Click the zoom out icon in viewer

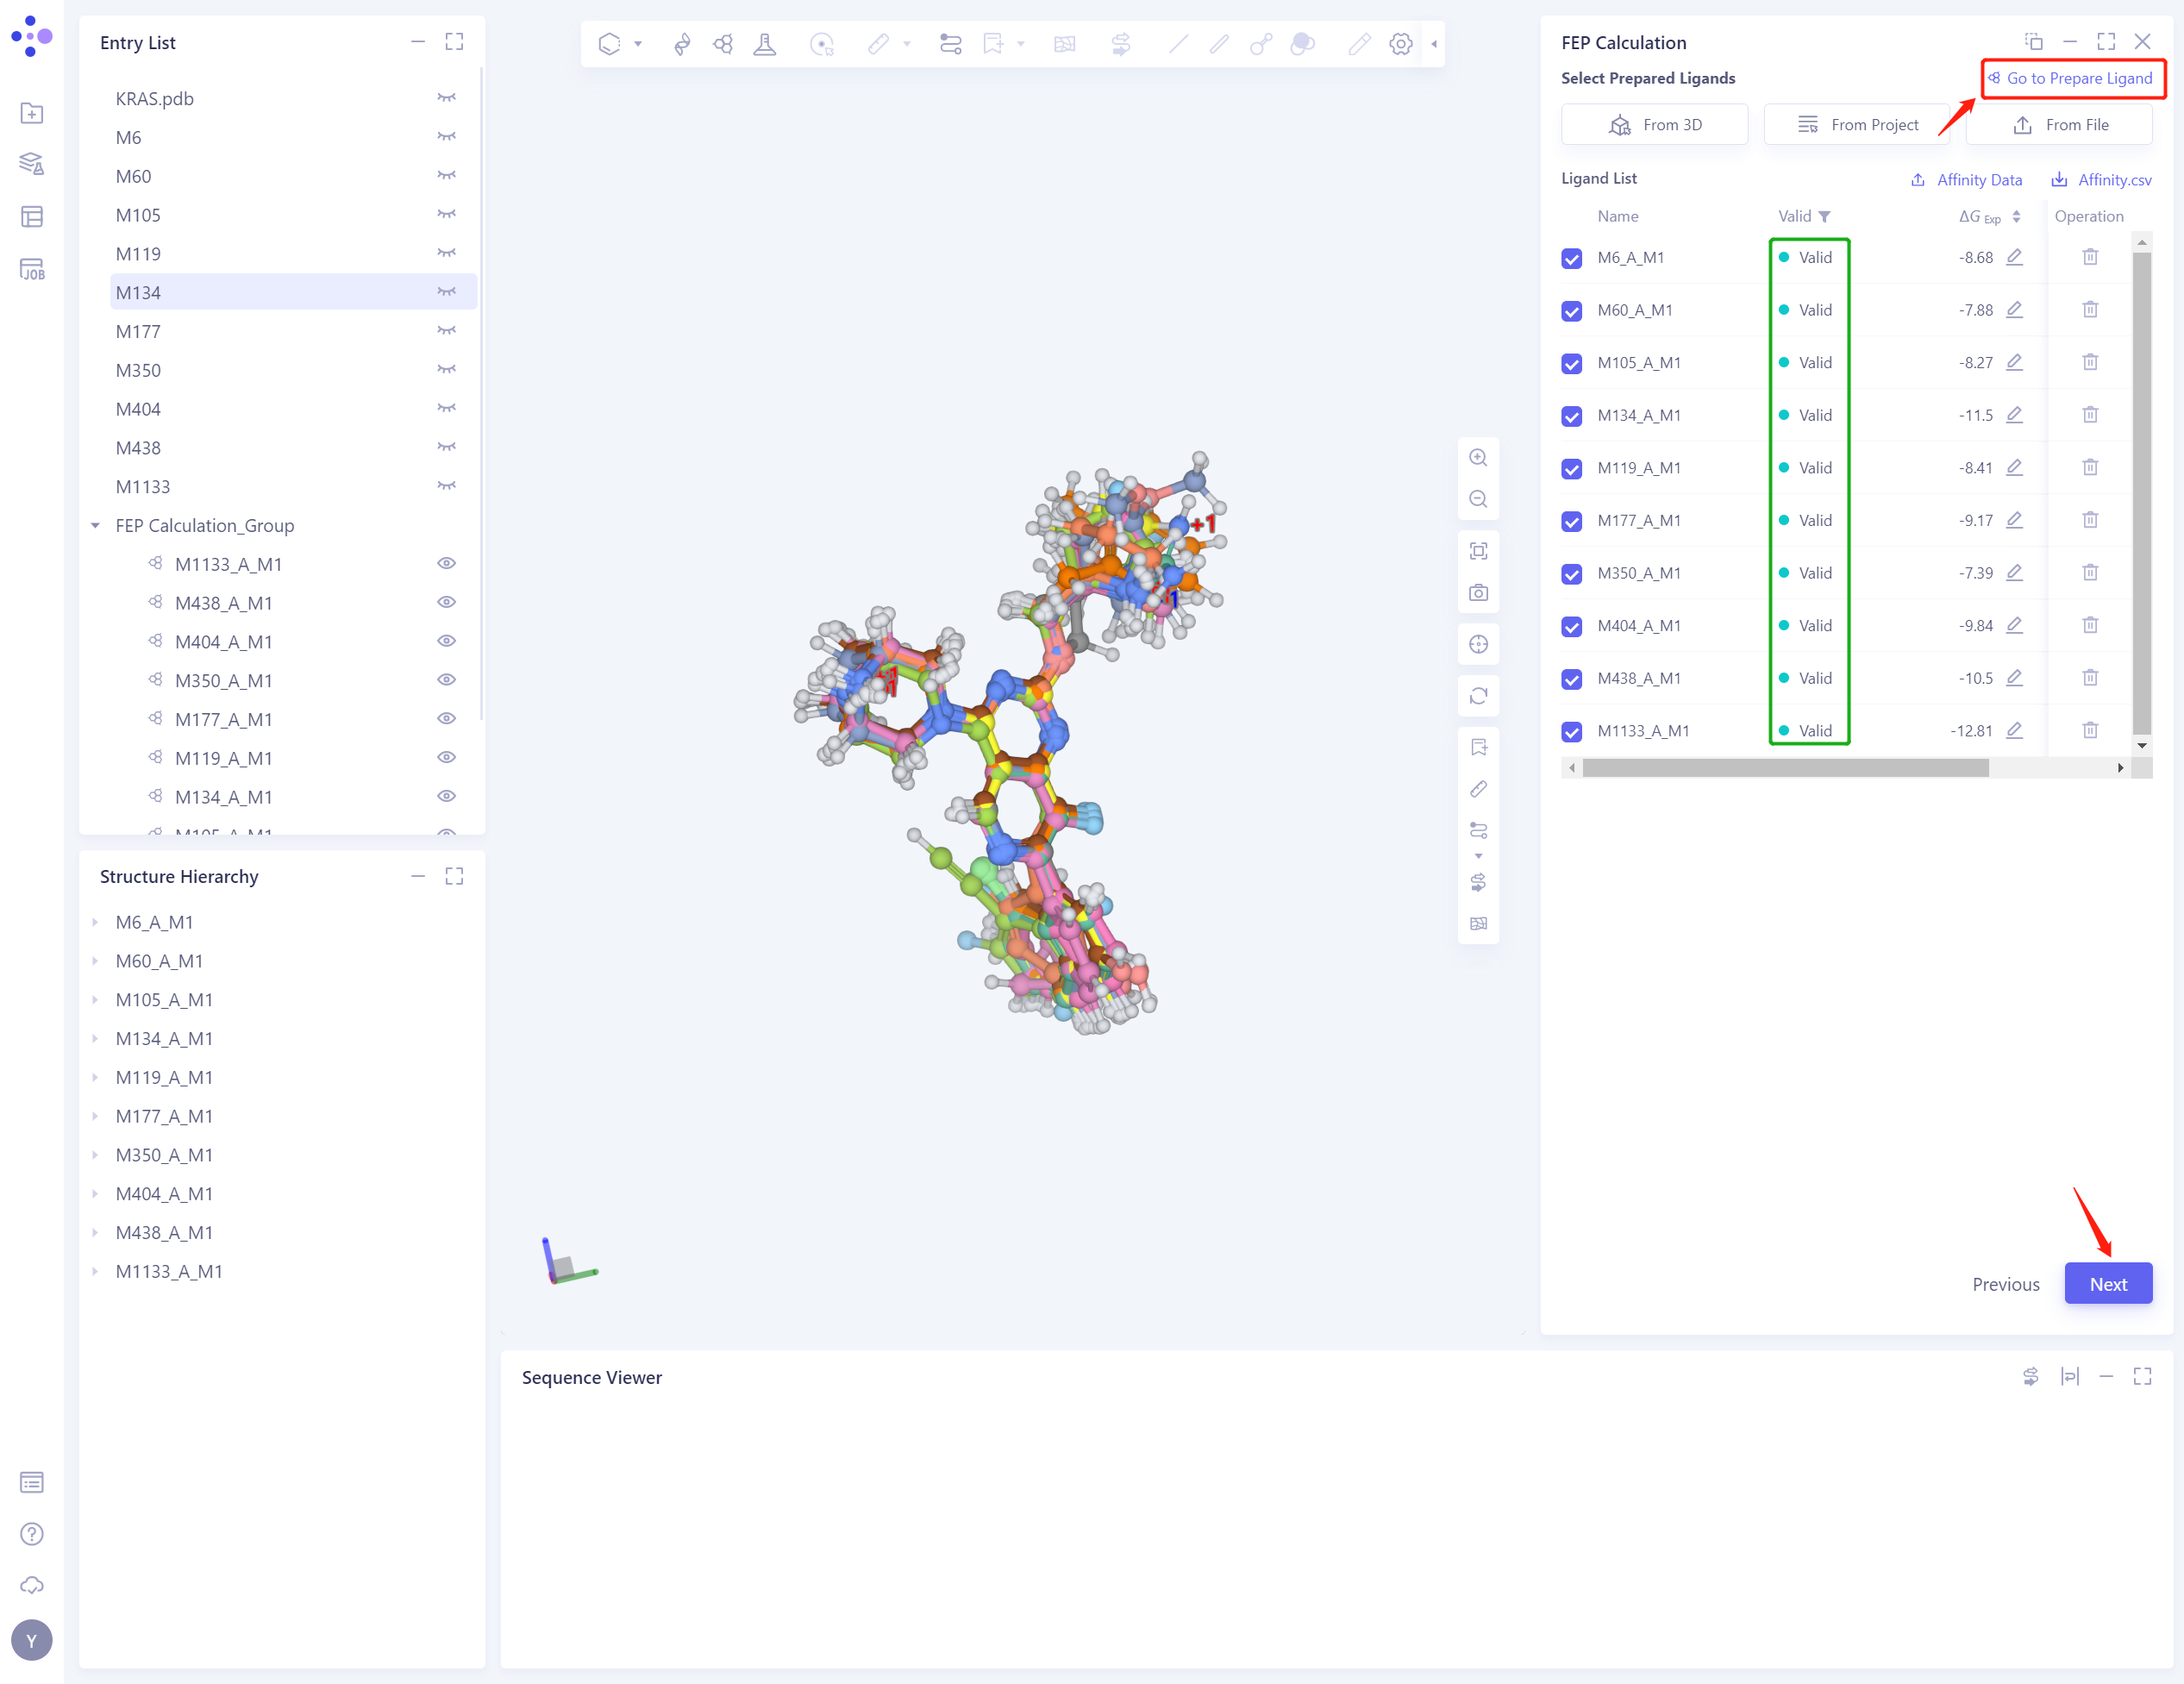pyautogui.click(x=1478, y=499)
